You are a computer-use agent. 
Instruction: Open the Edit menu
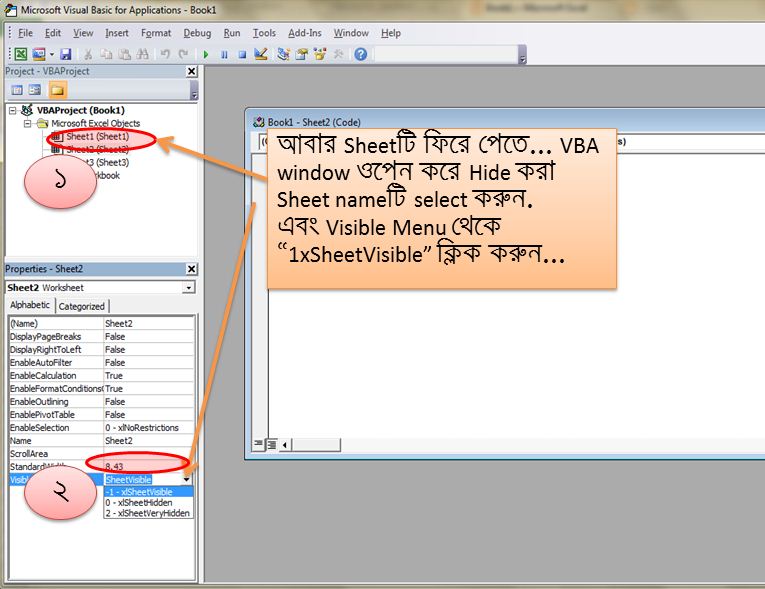point(53,33)
